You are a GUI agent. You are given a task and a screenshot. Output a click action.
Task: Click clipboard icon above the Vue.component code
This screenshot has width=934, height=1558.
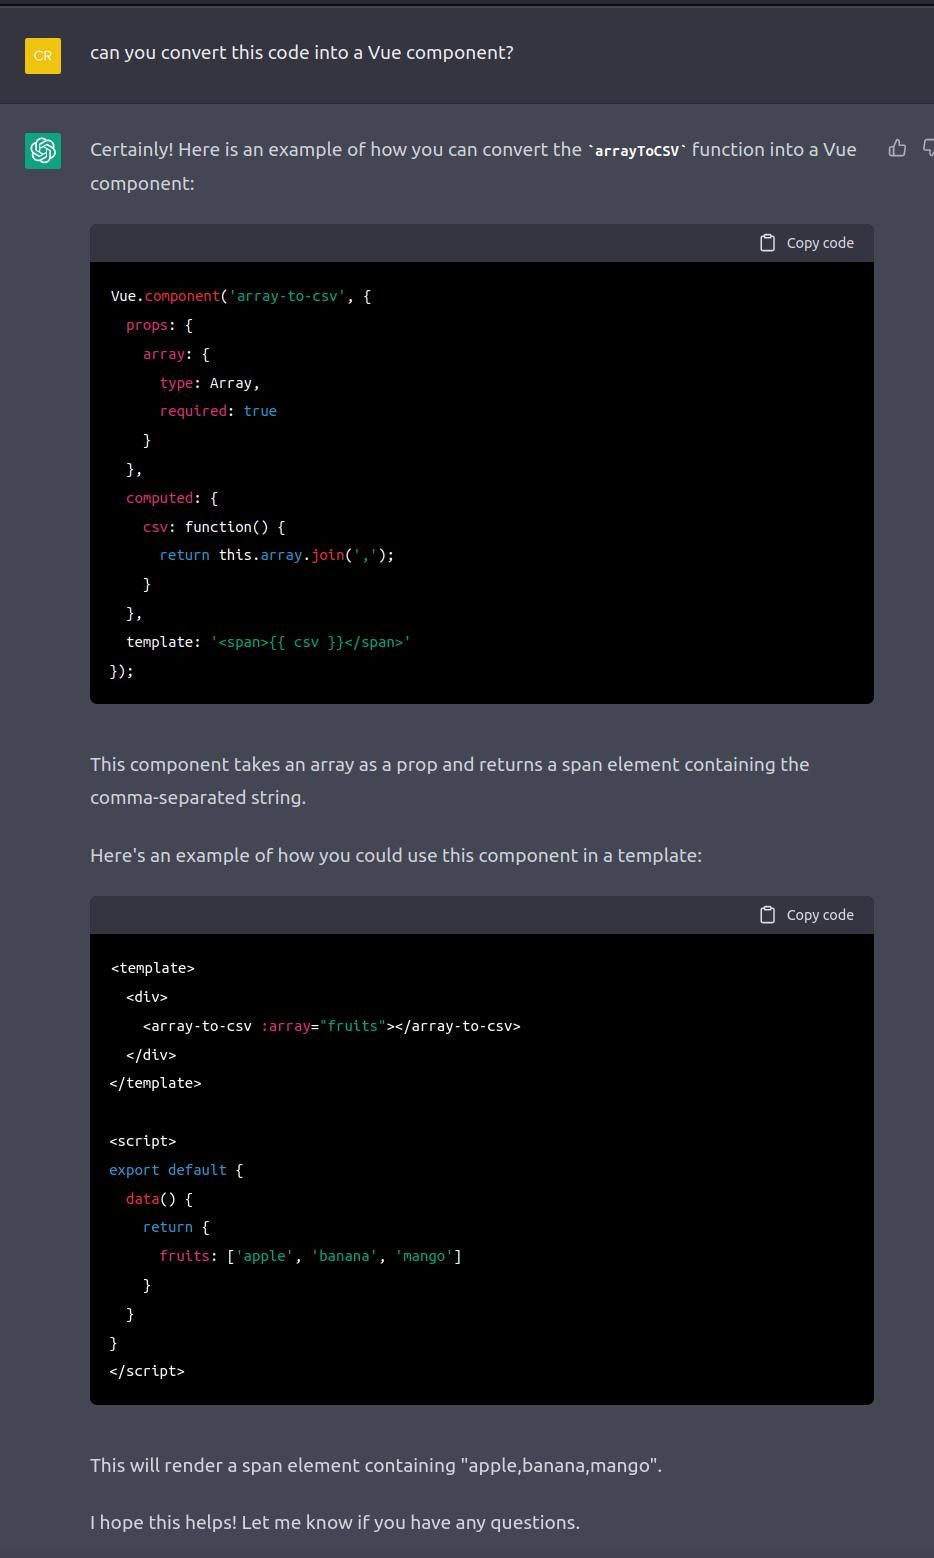coord(767,243)
